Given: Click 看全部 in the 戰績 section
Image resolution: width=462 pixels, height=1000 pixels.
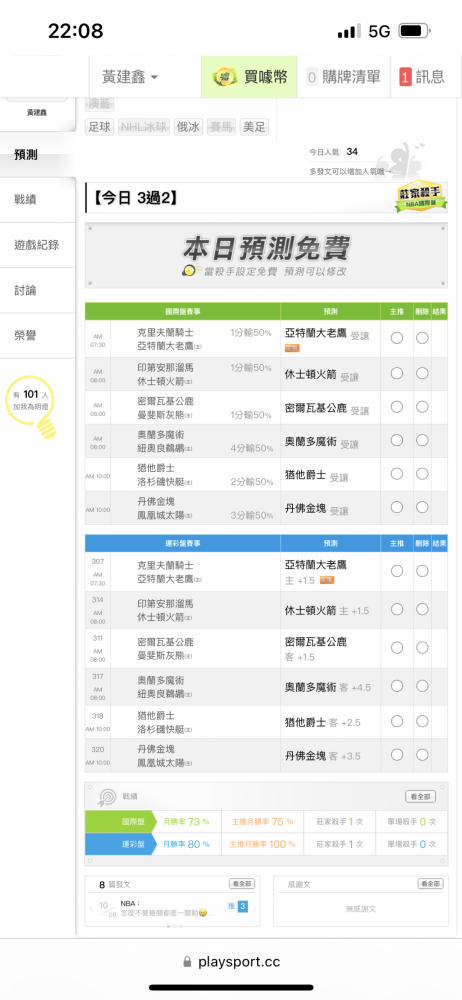Looking at the screenshot, I should coord(421,797).
